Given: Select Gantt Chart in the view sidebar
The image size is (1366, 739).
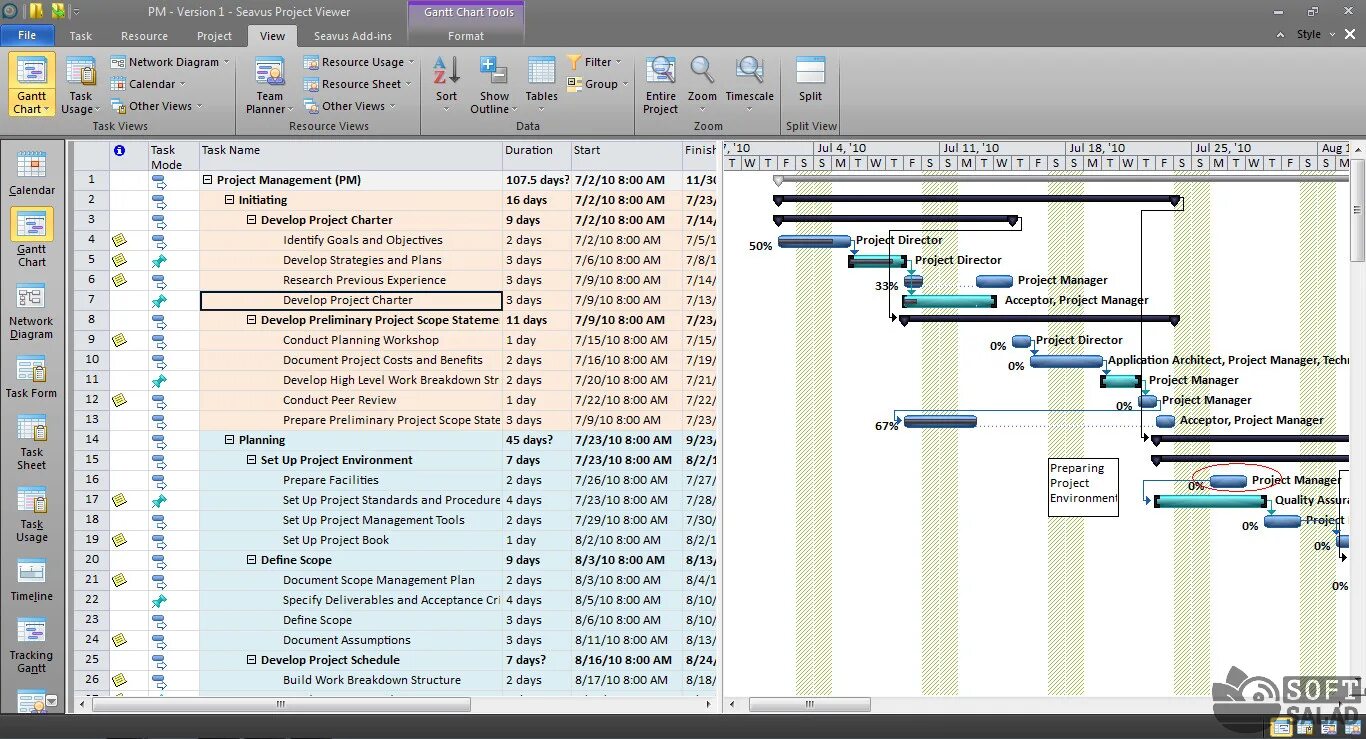Looking at the screenshot, I should 32,239.
